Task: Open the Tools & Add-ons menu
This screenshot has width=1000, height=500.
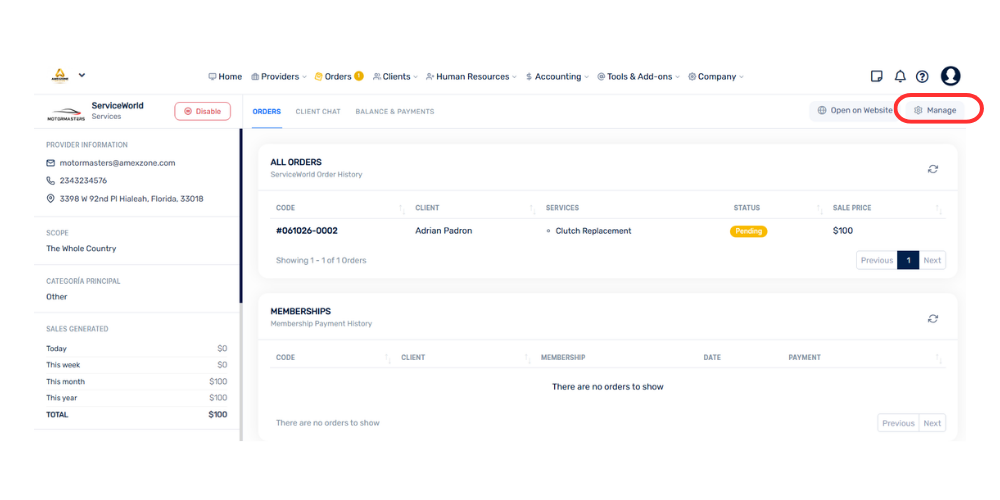Action: click(x=638, y=77)
